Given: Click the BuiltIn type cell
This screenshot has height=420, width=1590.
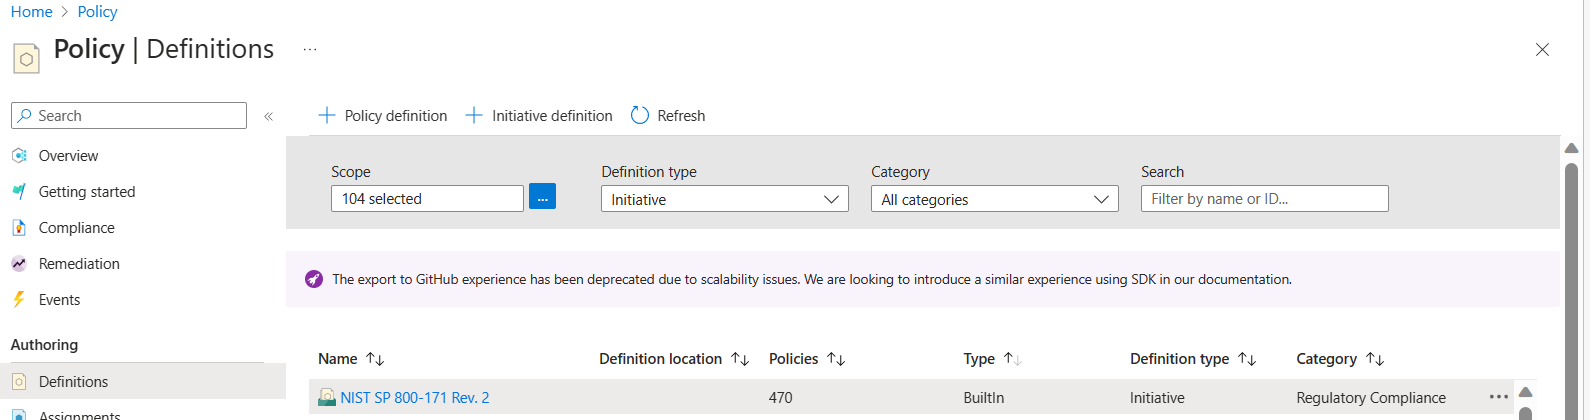Looking at the screenshot, I should point(983,398).
